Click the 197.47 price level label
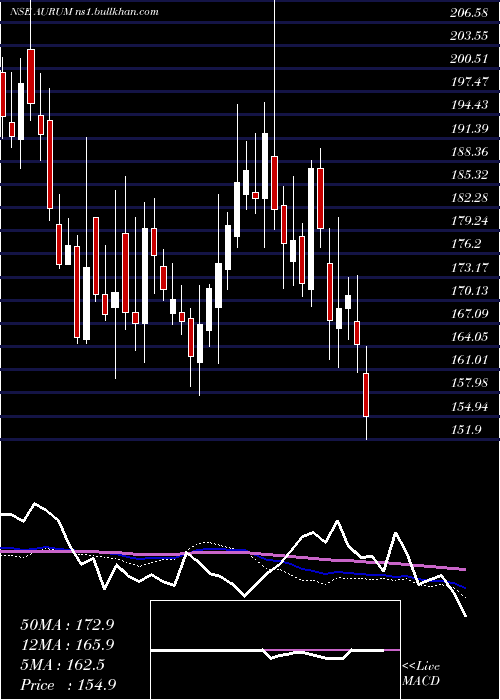 pyautogui.click(x=469, y=83)
